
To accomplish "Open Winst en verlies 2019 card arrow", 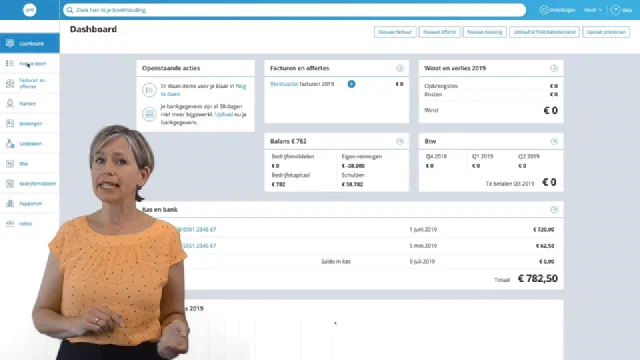I will click(x=554, y=68).
